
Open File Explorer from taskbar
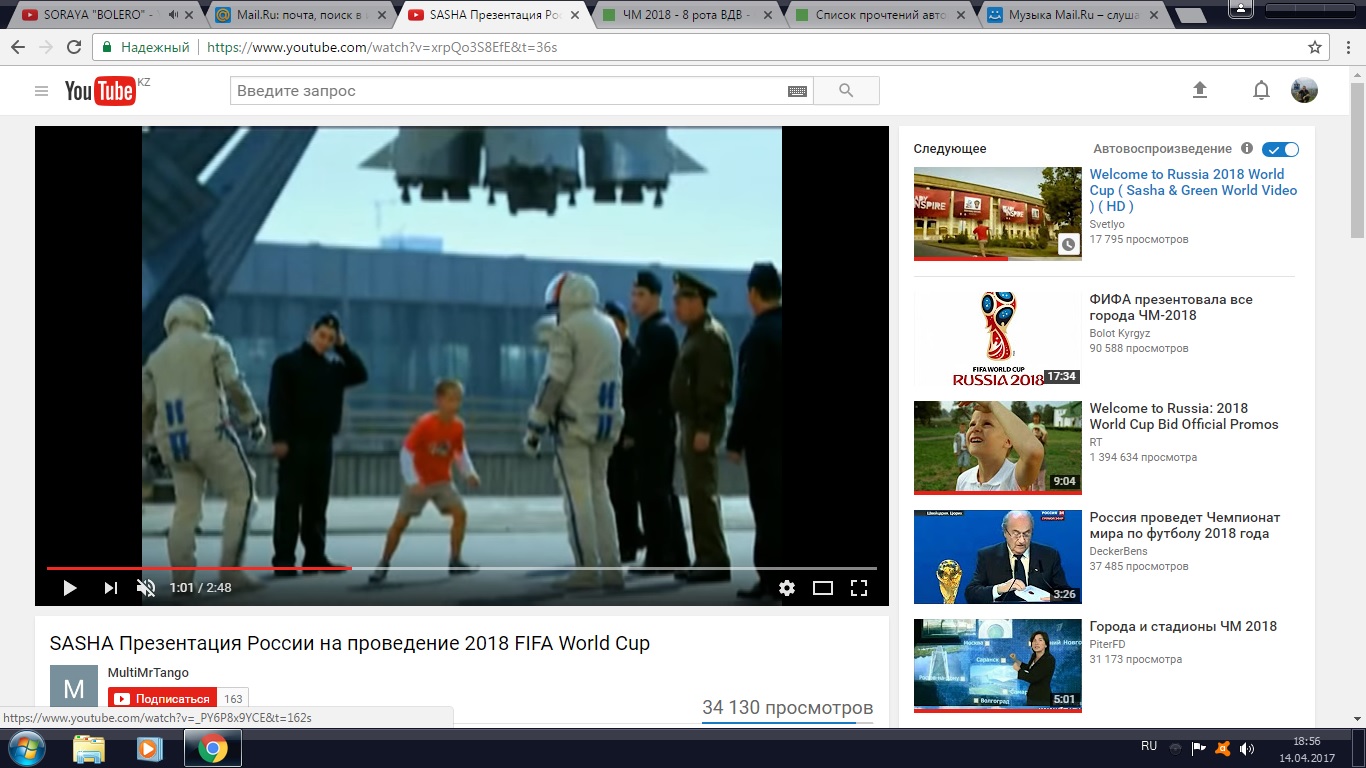pos(89,748)
